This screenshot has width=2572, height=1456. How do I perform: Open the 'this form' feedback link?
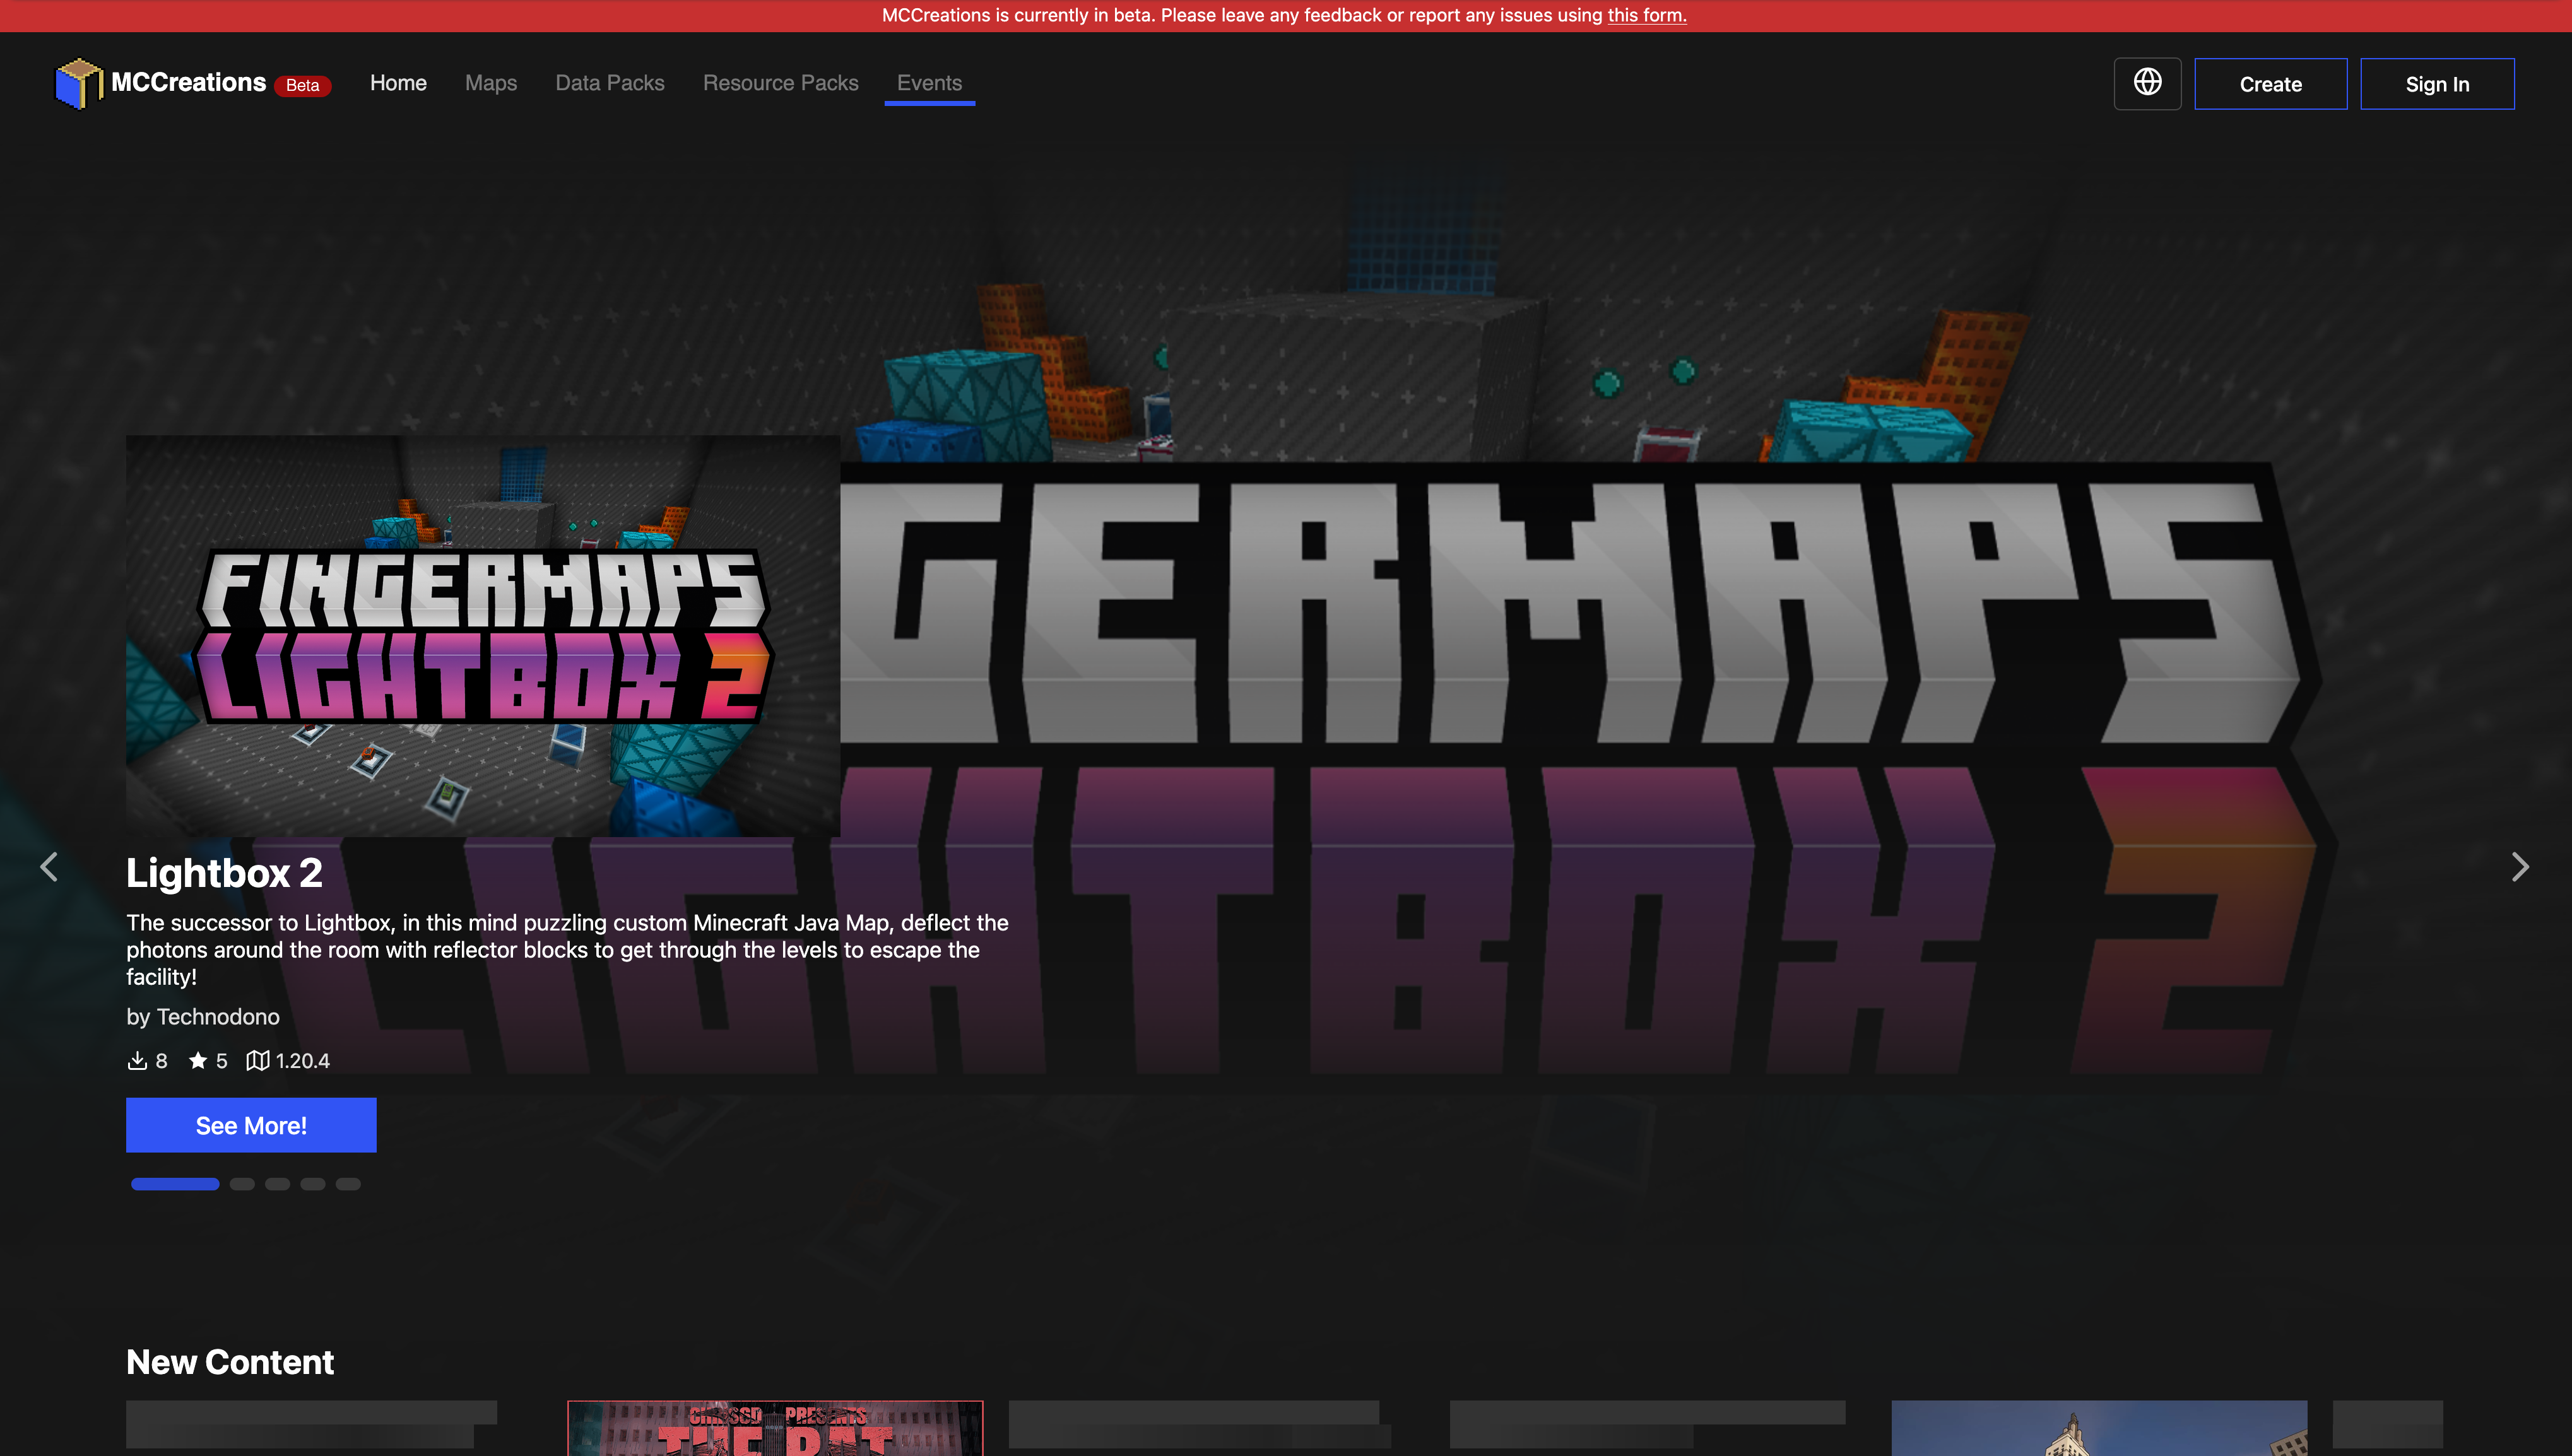tap(1646, 15)
